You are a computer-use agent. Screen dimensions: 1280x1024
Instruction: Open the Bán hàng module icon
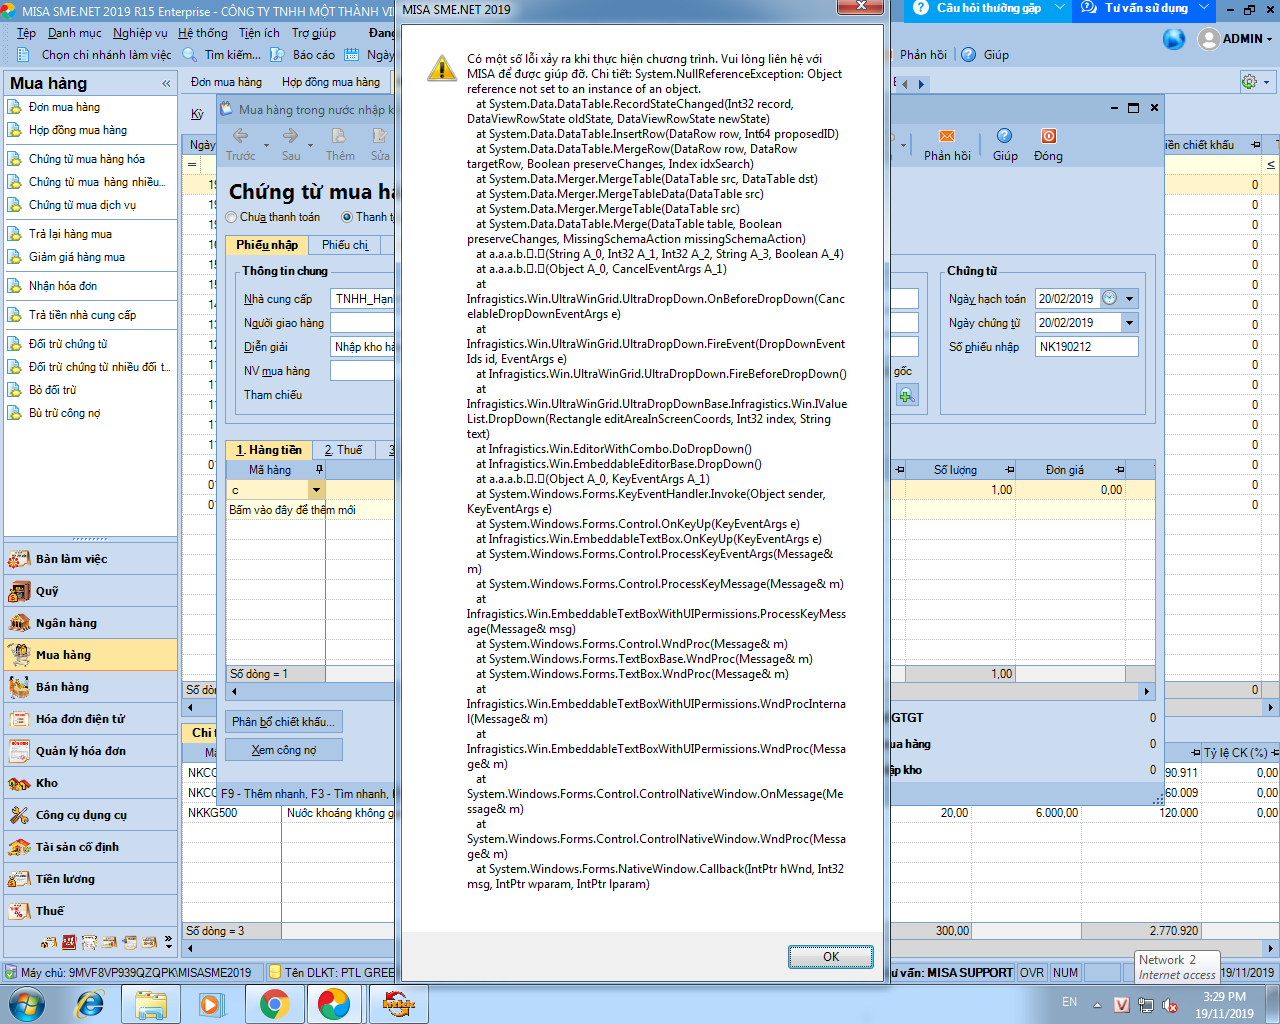[x=19, y=687]
